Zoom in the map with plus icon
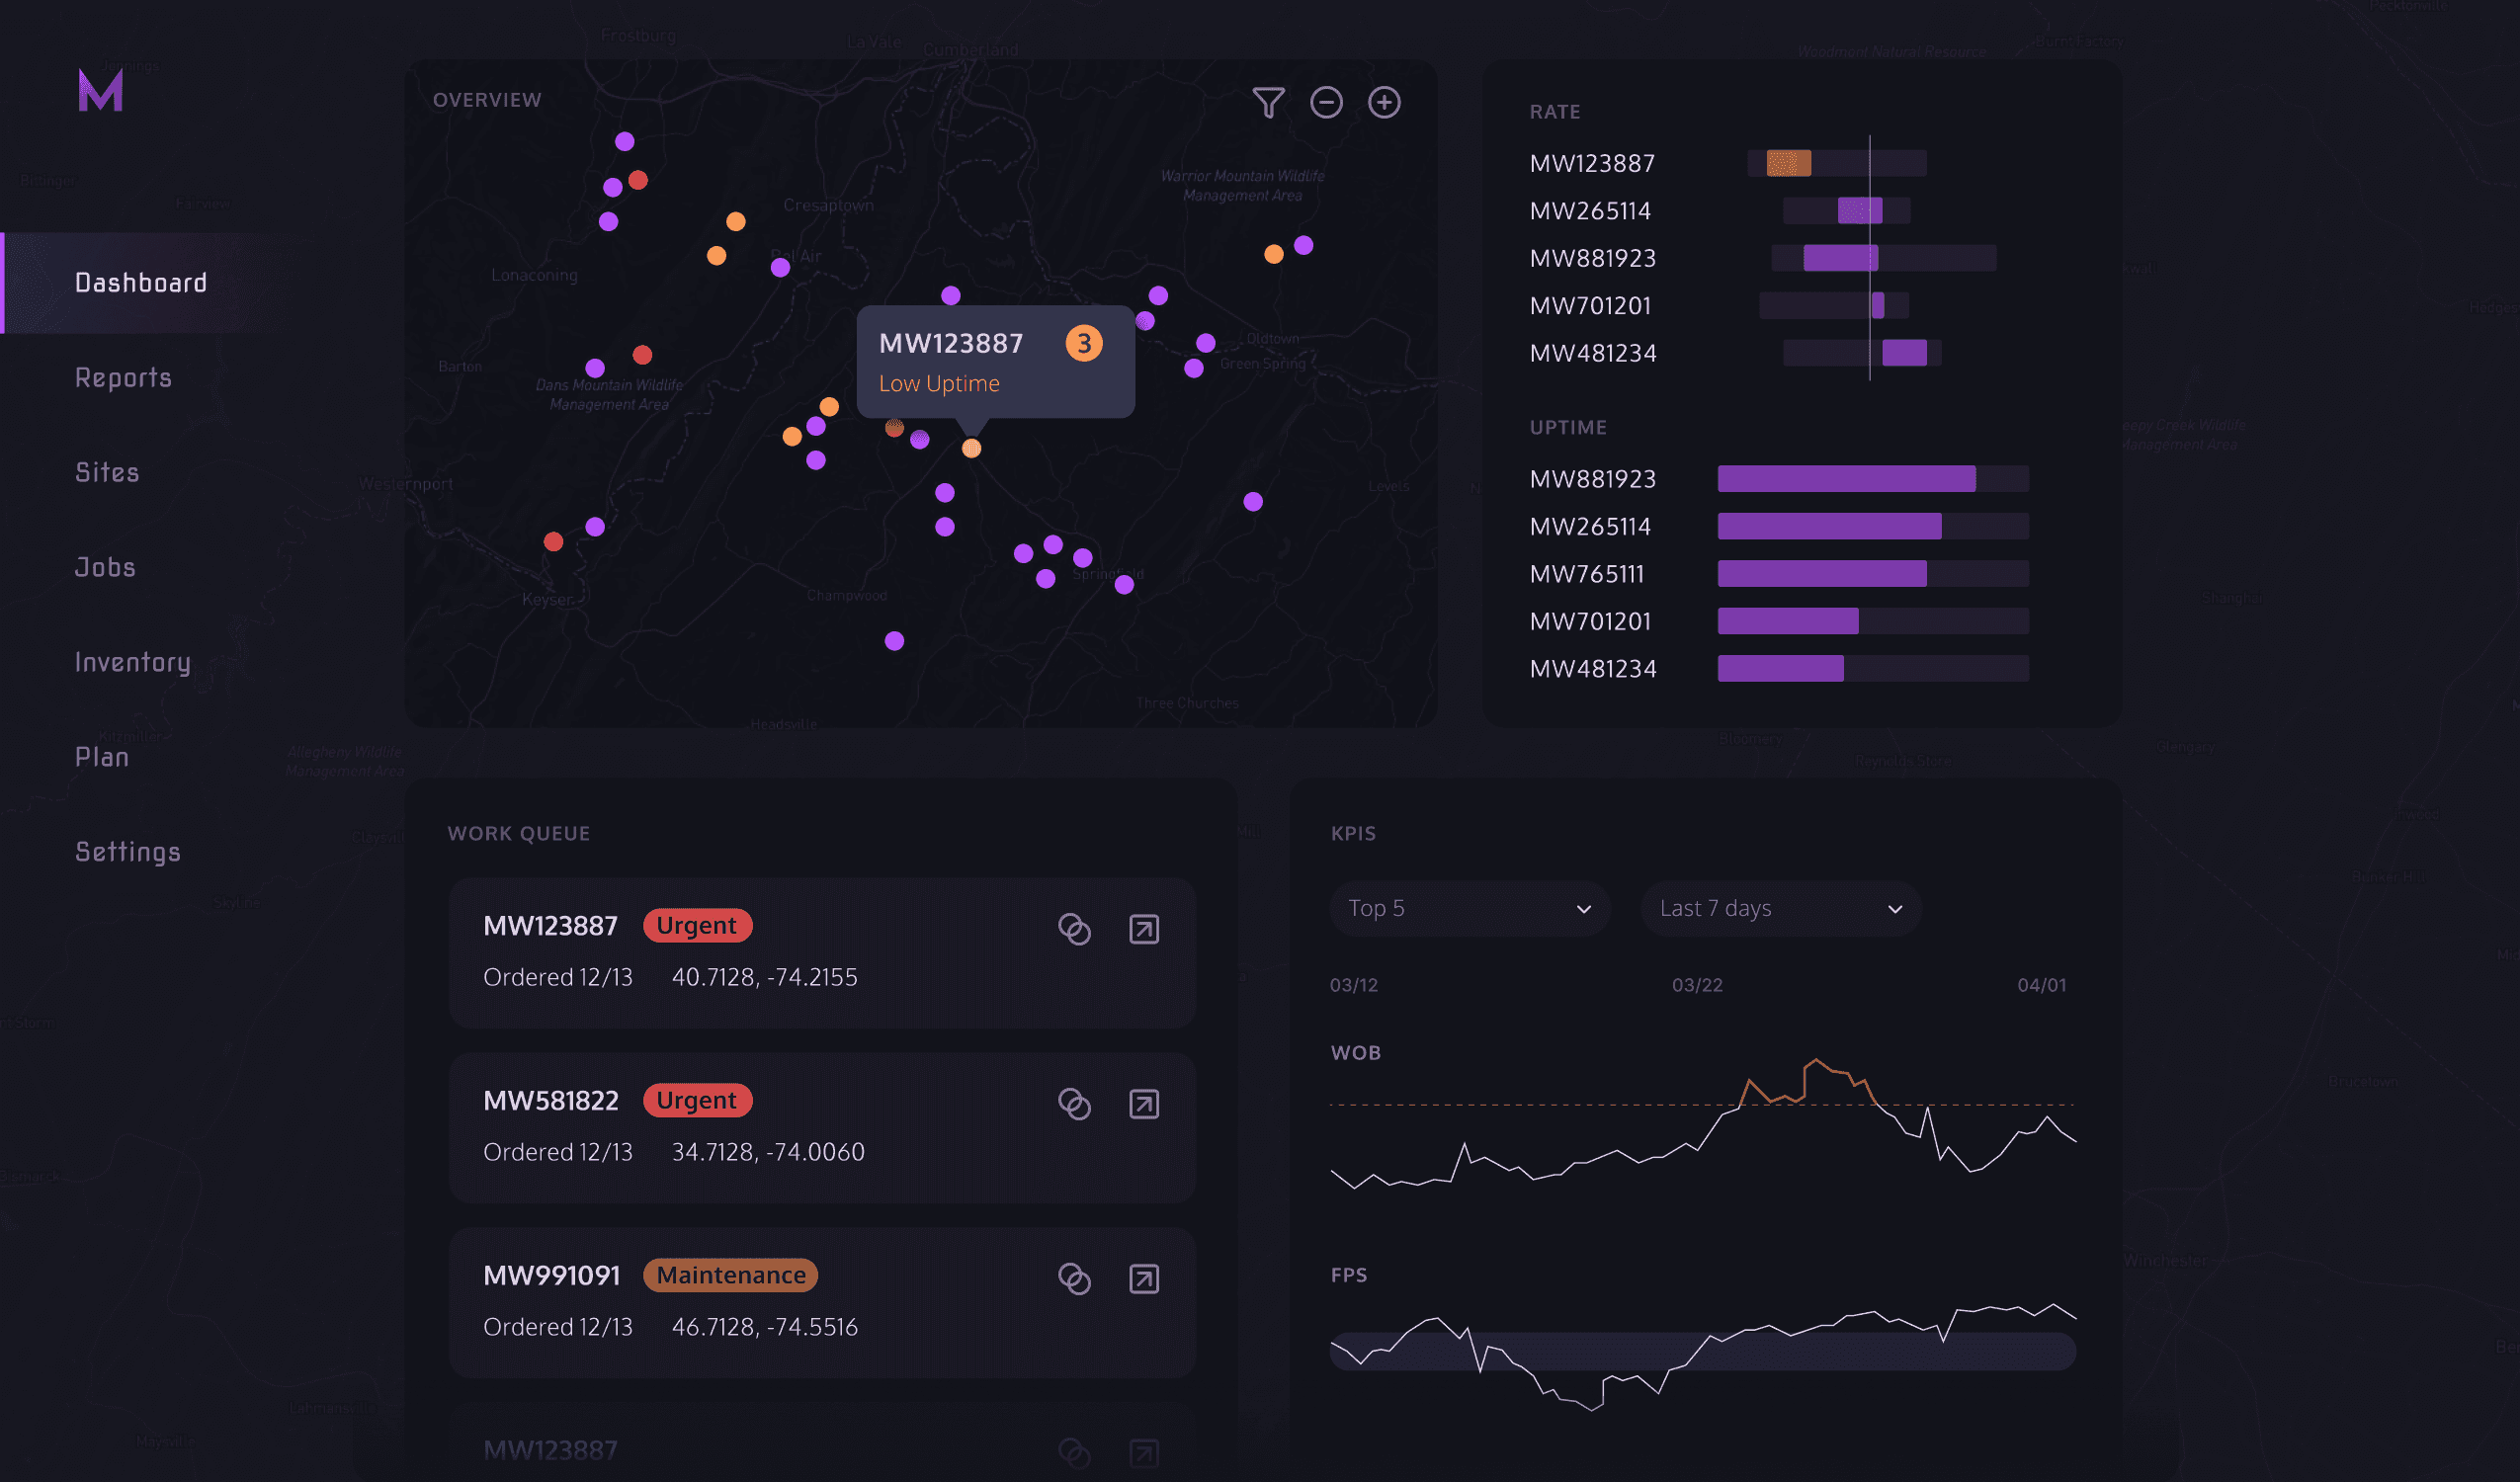The image size is (2520, 1482). [x=1384, y=102]
